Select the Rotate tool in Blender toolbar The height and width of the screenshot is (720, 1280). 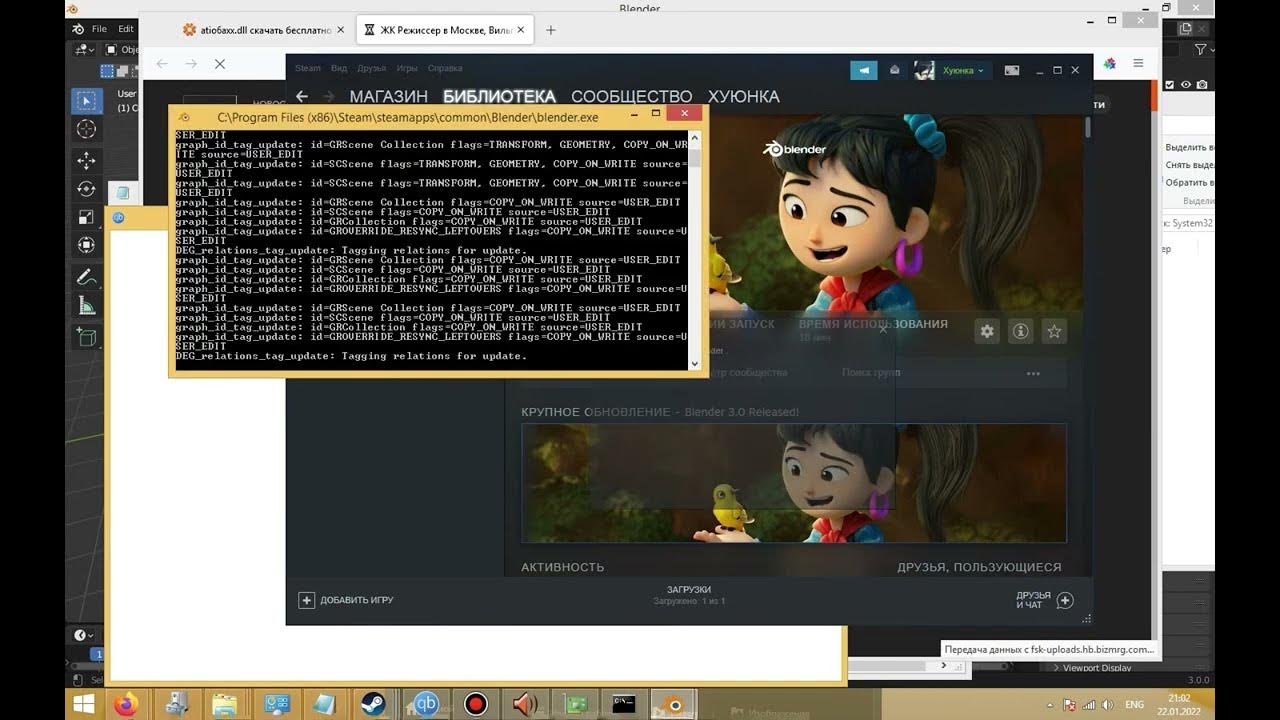(x=86, y=189)
